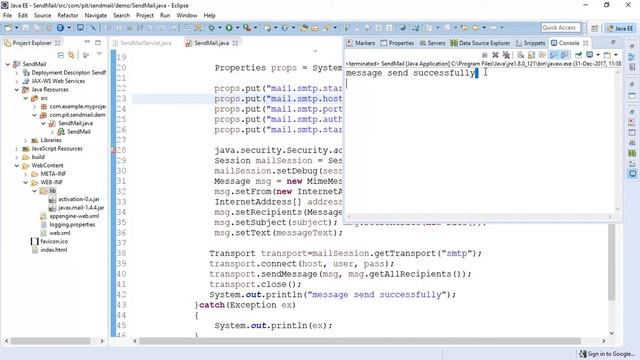This screenshot has width=640, height=360.
Task: Maximize the Project Explorer view
Action: pyautogui.click(x=98, y=42)
